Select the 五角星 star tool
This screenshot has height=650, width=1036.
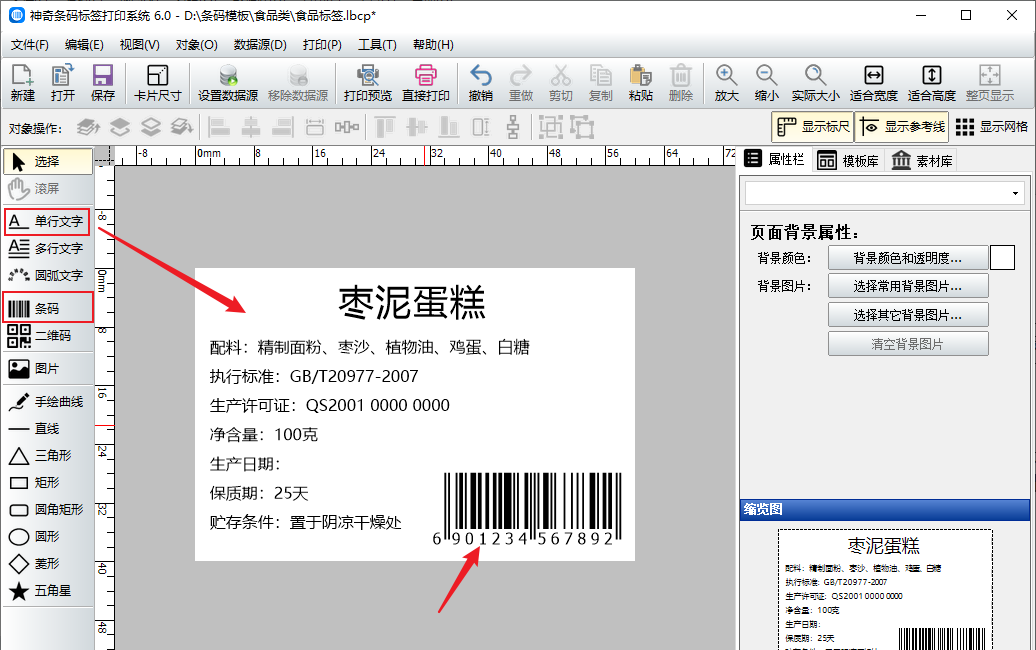47,591
